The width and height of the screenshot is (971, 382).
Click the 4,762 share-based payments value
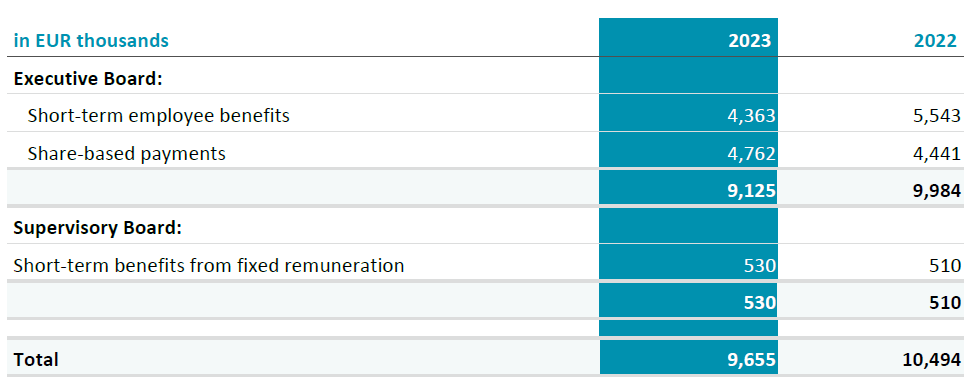(x=751, y=154)
